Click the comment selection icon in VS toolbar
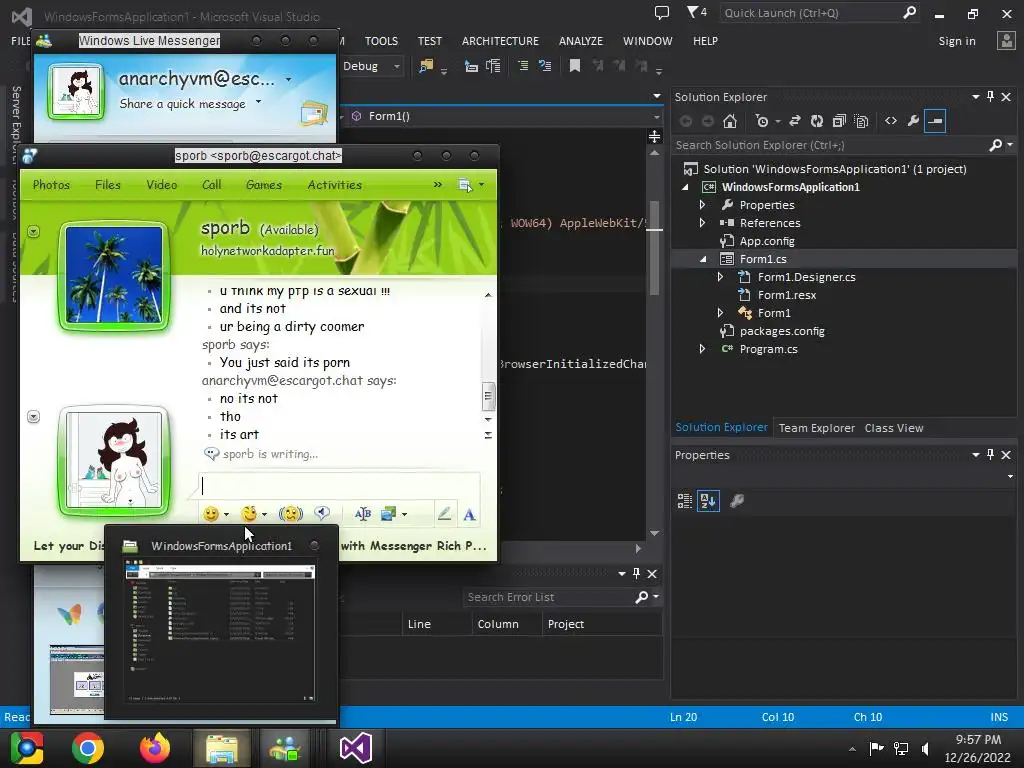 pos(522,66)
